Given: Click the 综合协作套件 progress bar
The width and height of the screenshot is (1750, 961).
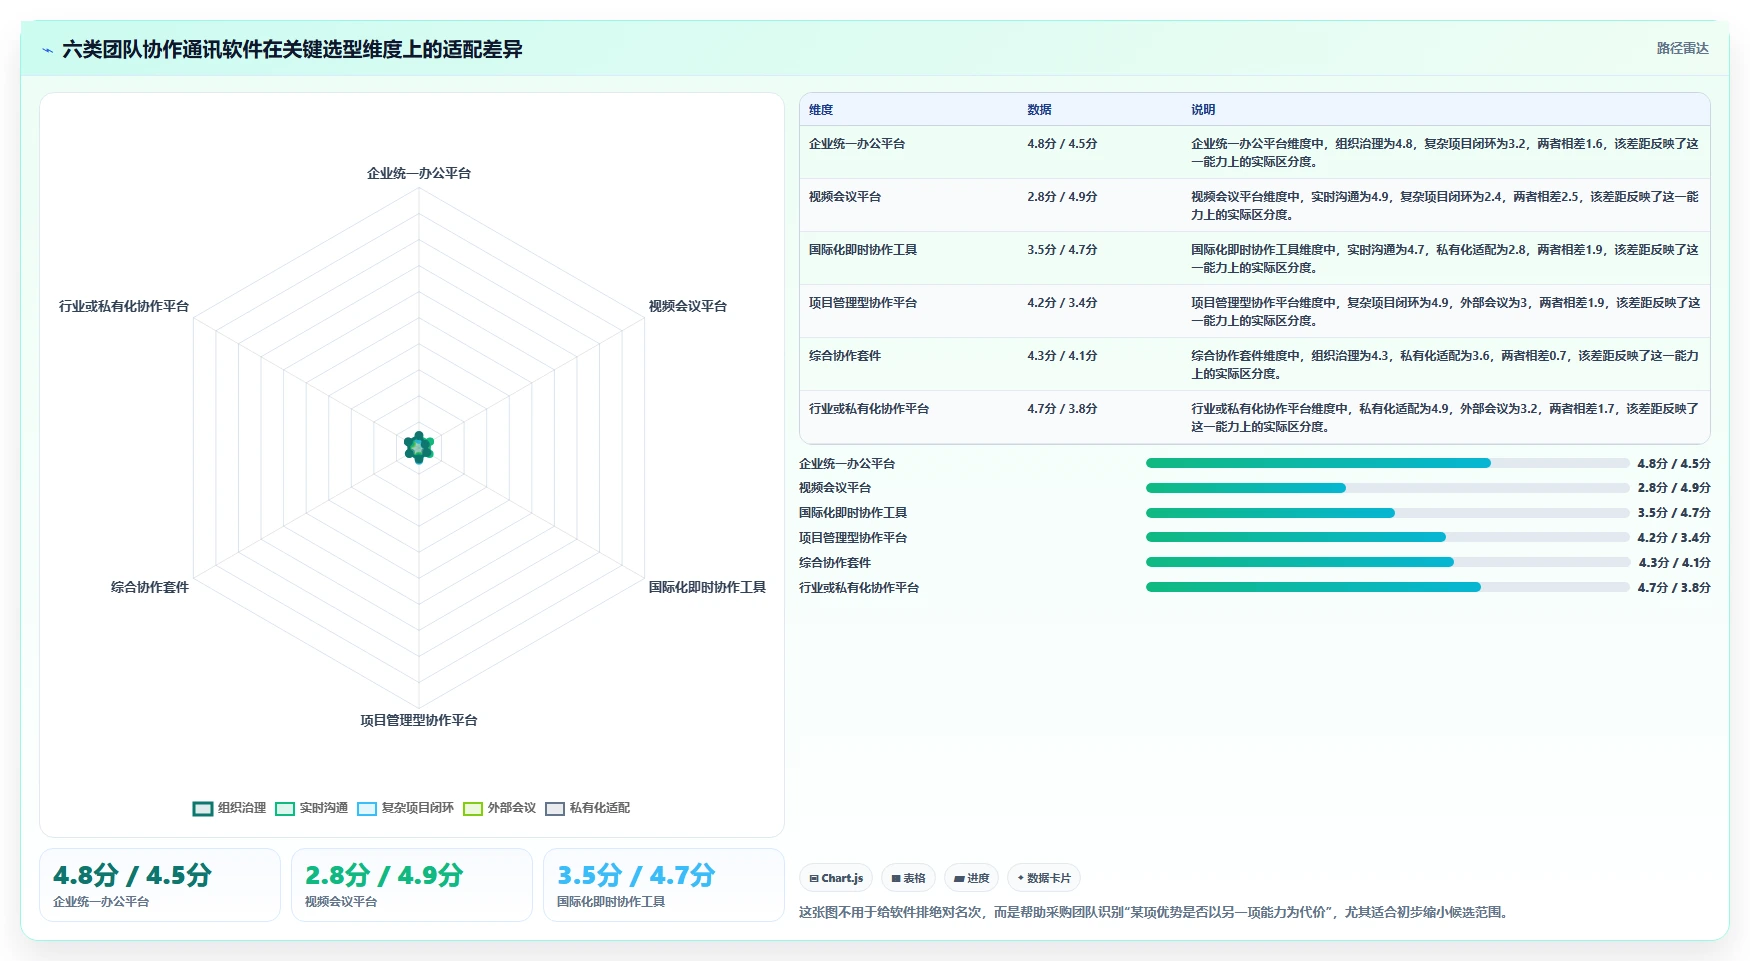Looking at the screenshot, I should point(1387,562).
